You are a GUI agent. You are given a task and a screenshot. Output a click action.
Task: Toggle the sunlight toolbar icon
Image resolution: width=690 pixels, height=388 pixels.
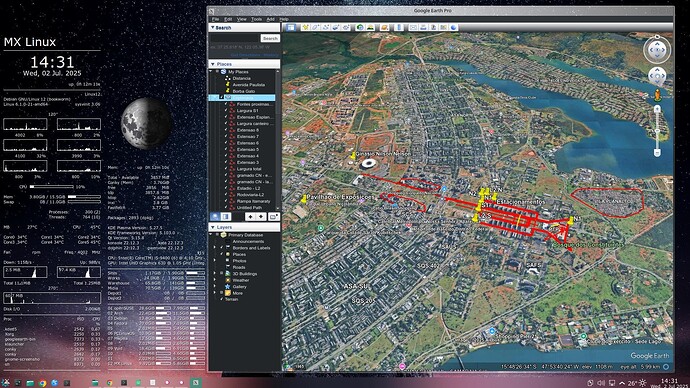point(371,27)
